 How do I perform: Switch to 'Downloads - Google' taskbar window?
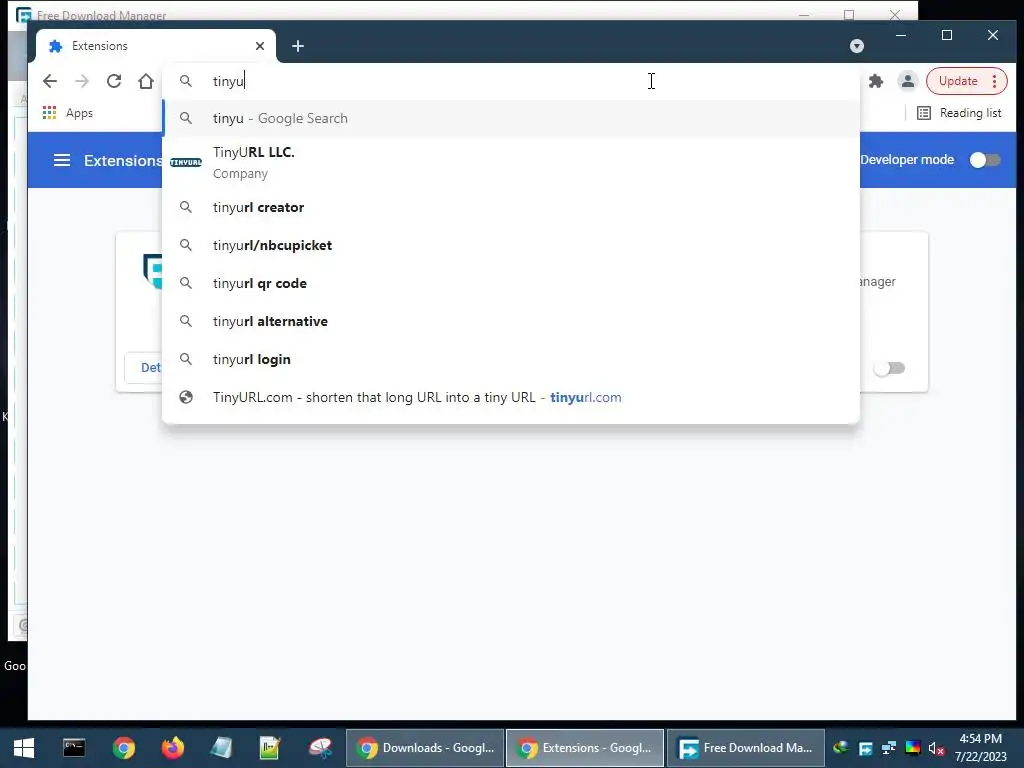pos(425,748)
